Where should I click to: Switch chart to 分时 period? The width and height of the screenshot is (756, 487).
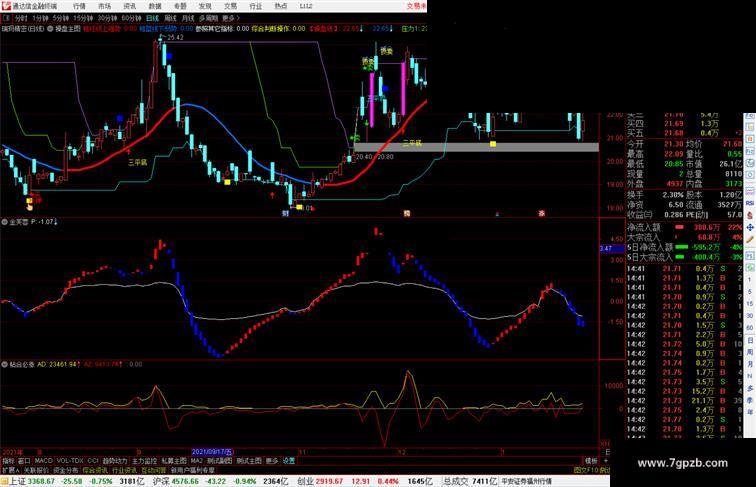pos(21,18)
